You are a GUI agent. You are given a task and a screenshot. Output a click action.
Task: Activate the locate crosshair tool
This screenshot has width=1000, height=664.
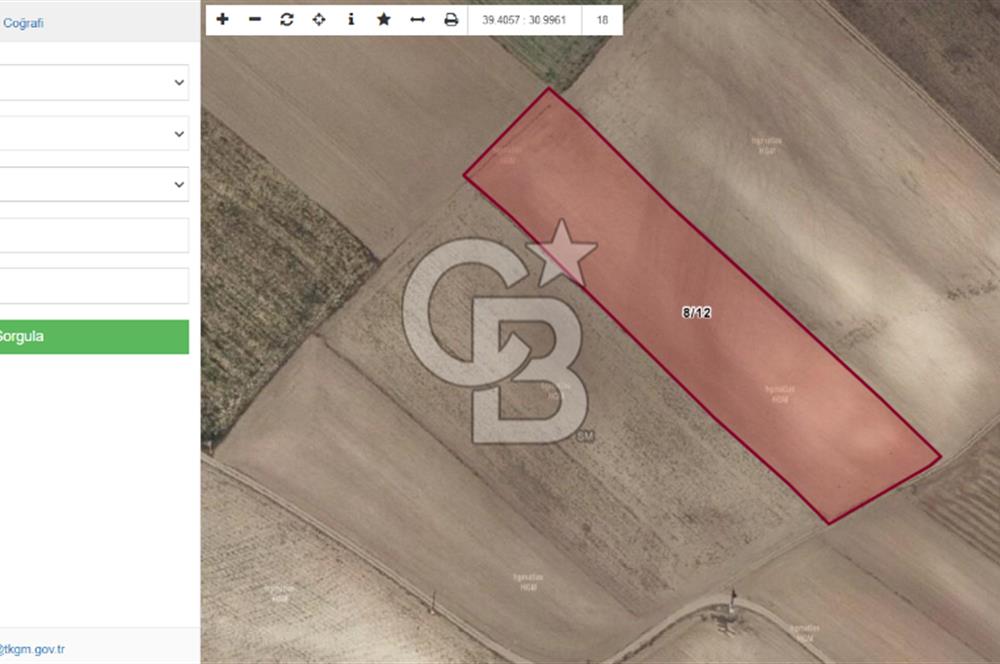[x=319, y=19]
